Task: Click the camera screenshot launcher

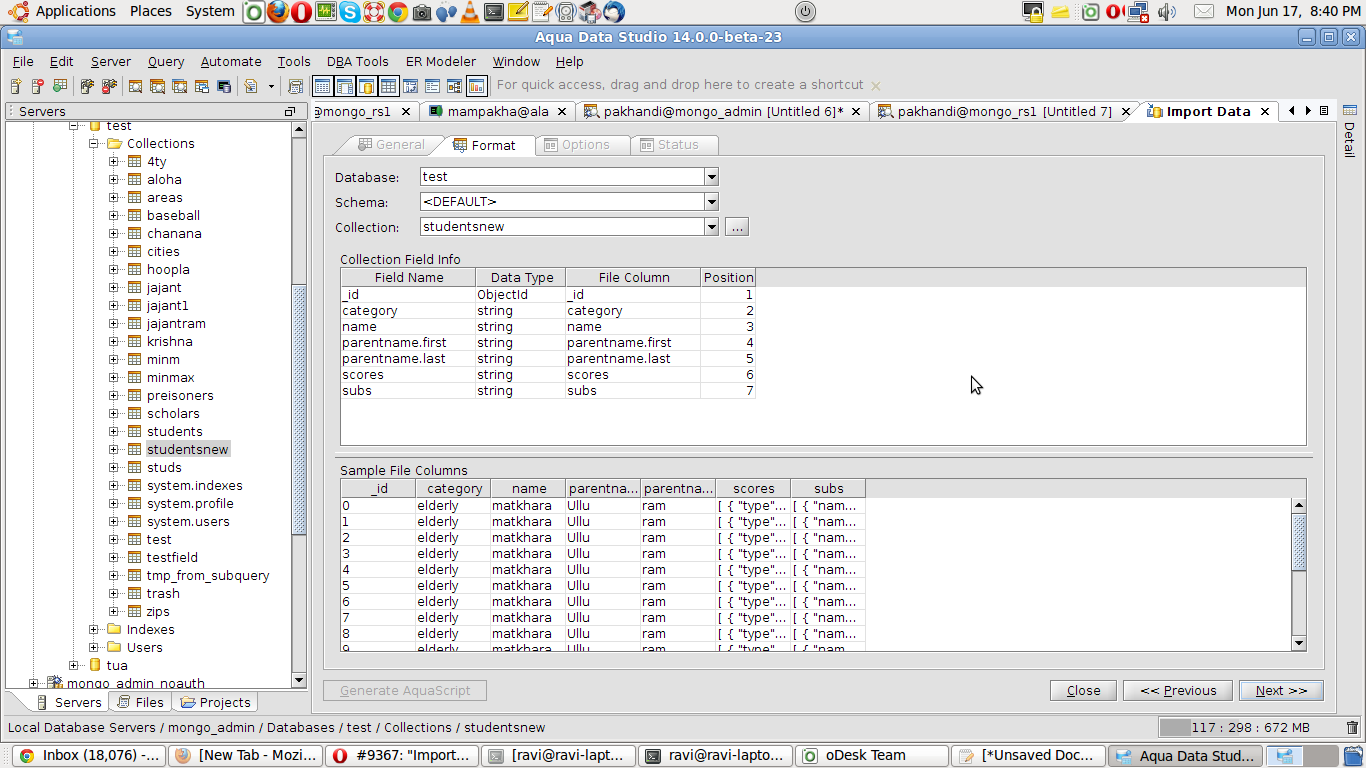Action: coord(422,12)
